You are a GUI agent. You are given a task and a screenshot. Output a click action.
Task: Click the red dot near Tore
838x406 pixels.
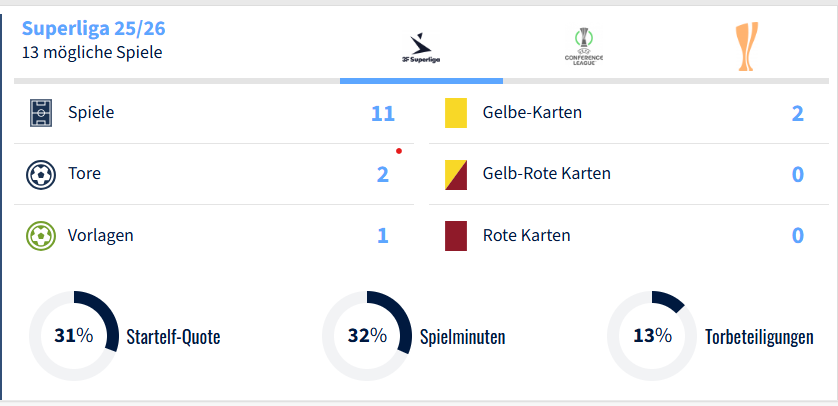coord(399,151)
